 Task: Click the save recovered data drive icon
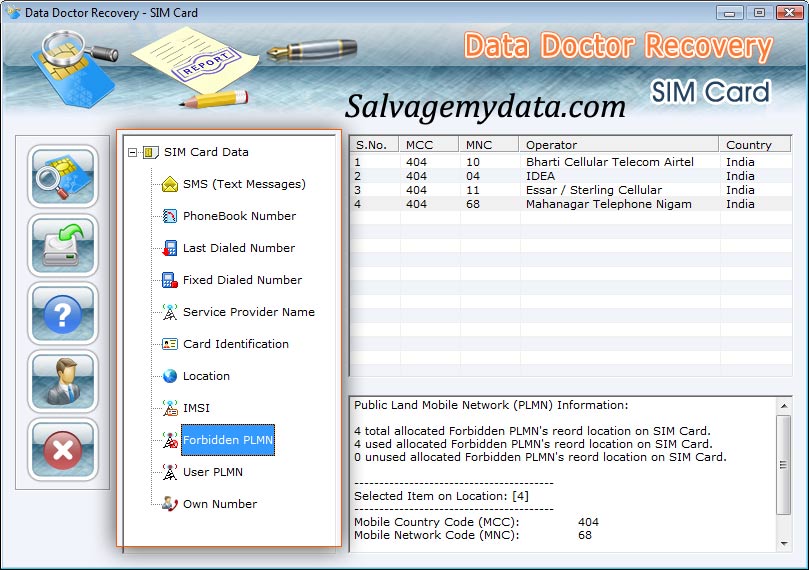point(62,245)
